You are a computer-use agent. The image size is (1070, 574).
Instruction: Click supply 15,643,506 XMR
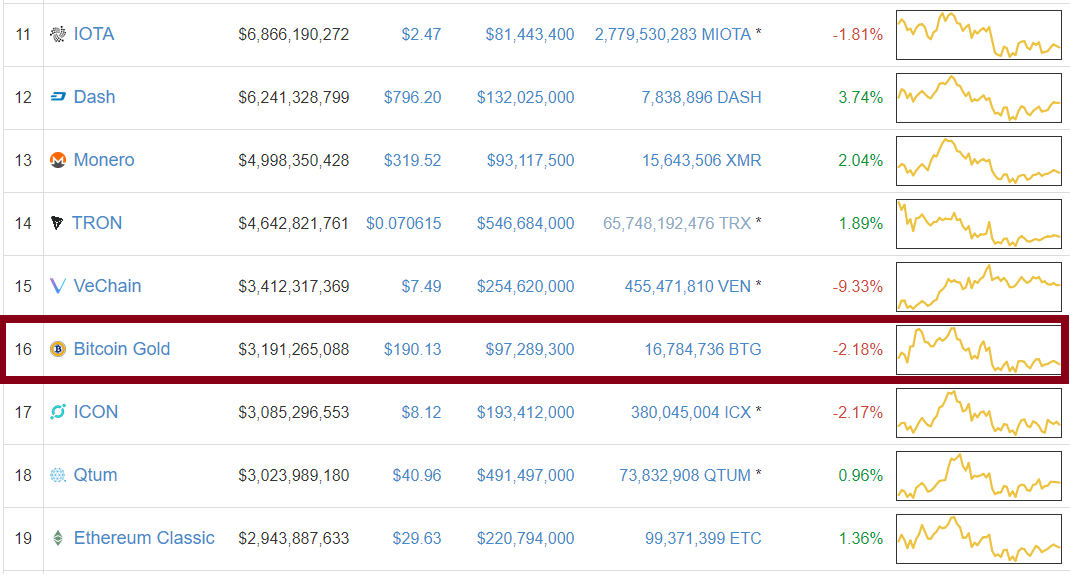[702, 160]
